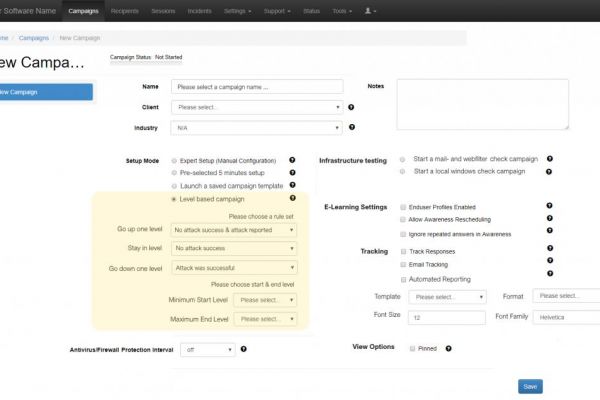Check the Email Tracking option
Viewport: 600px width, 400px height.
click(402, 264)
